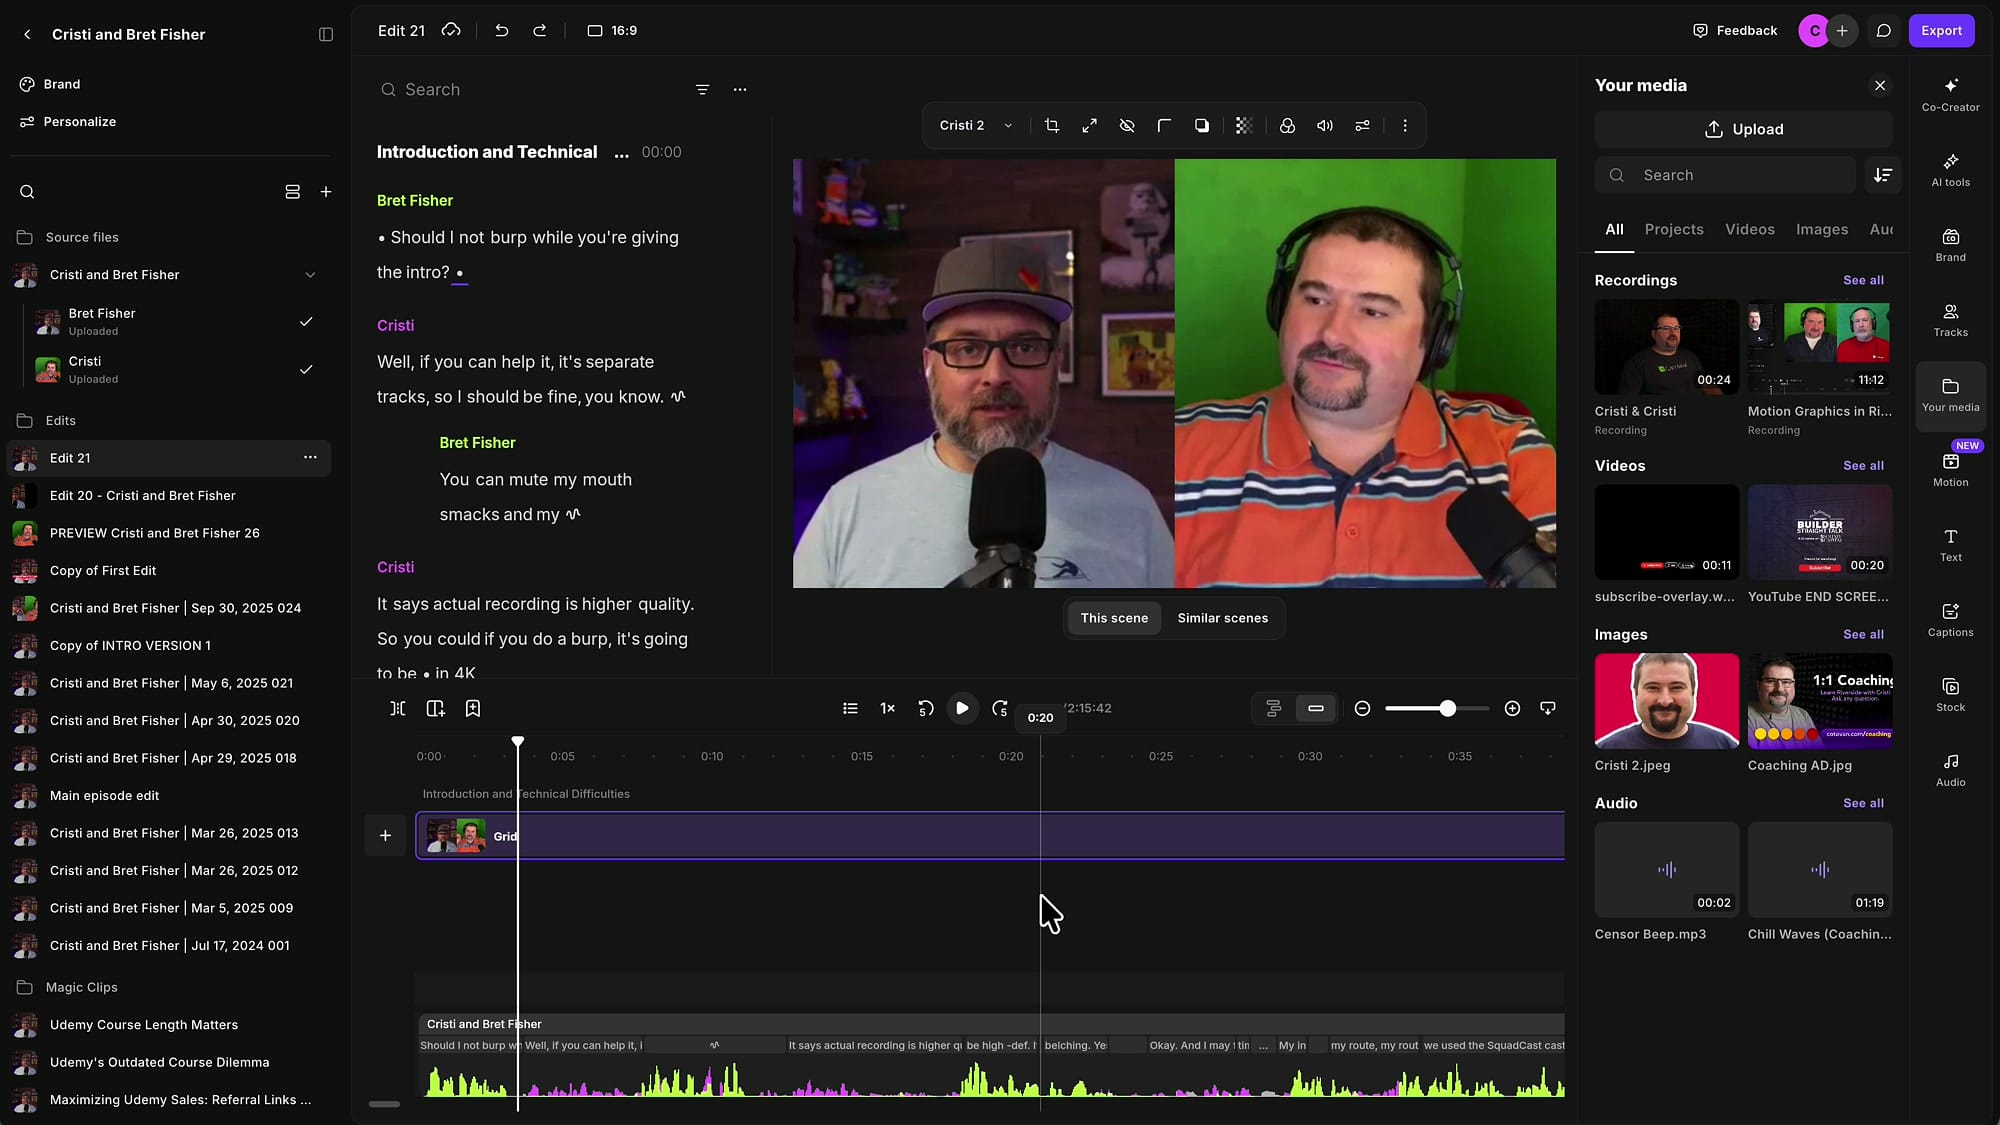2000x1125 pixels.
Task: Open the three-dot more menu in video toolbar
Action: pyautogui.click(x=1405, y=126)
